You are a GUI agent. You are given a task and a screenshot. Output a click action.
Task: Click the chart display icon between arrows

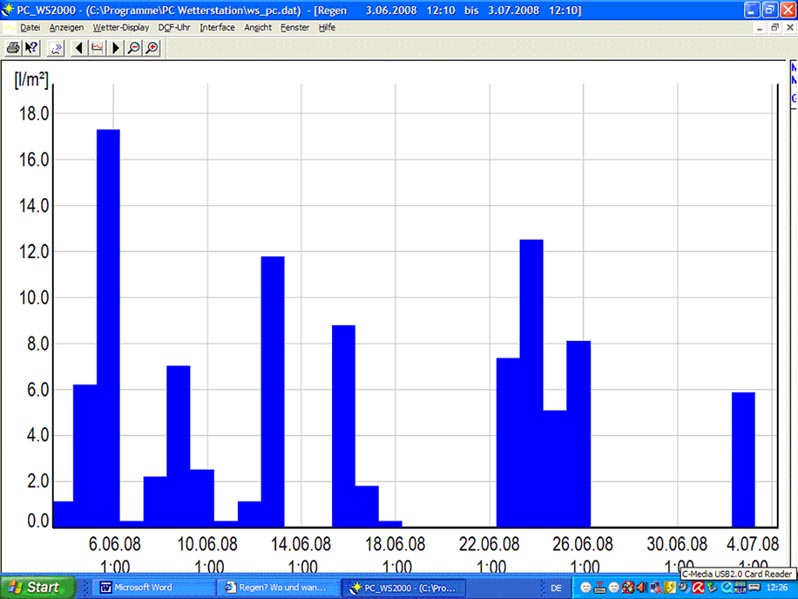tap(97, 47)
